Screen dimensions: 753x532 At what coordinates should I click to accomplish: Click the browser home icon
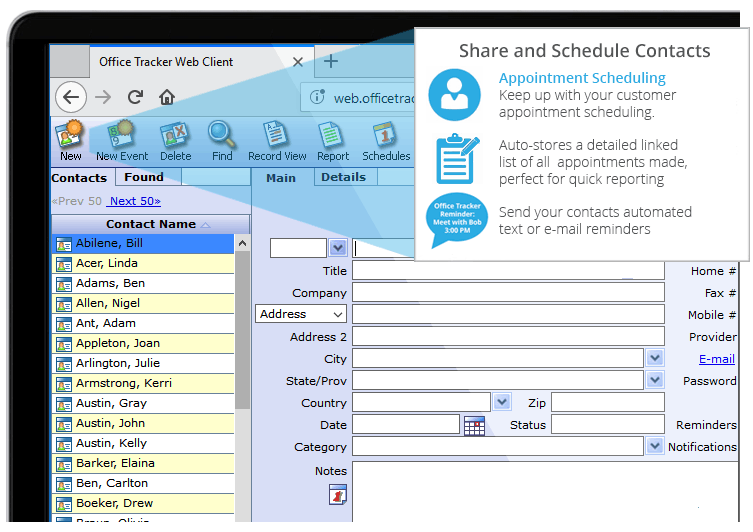point(167,97)
